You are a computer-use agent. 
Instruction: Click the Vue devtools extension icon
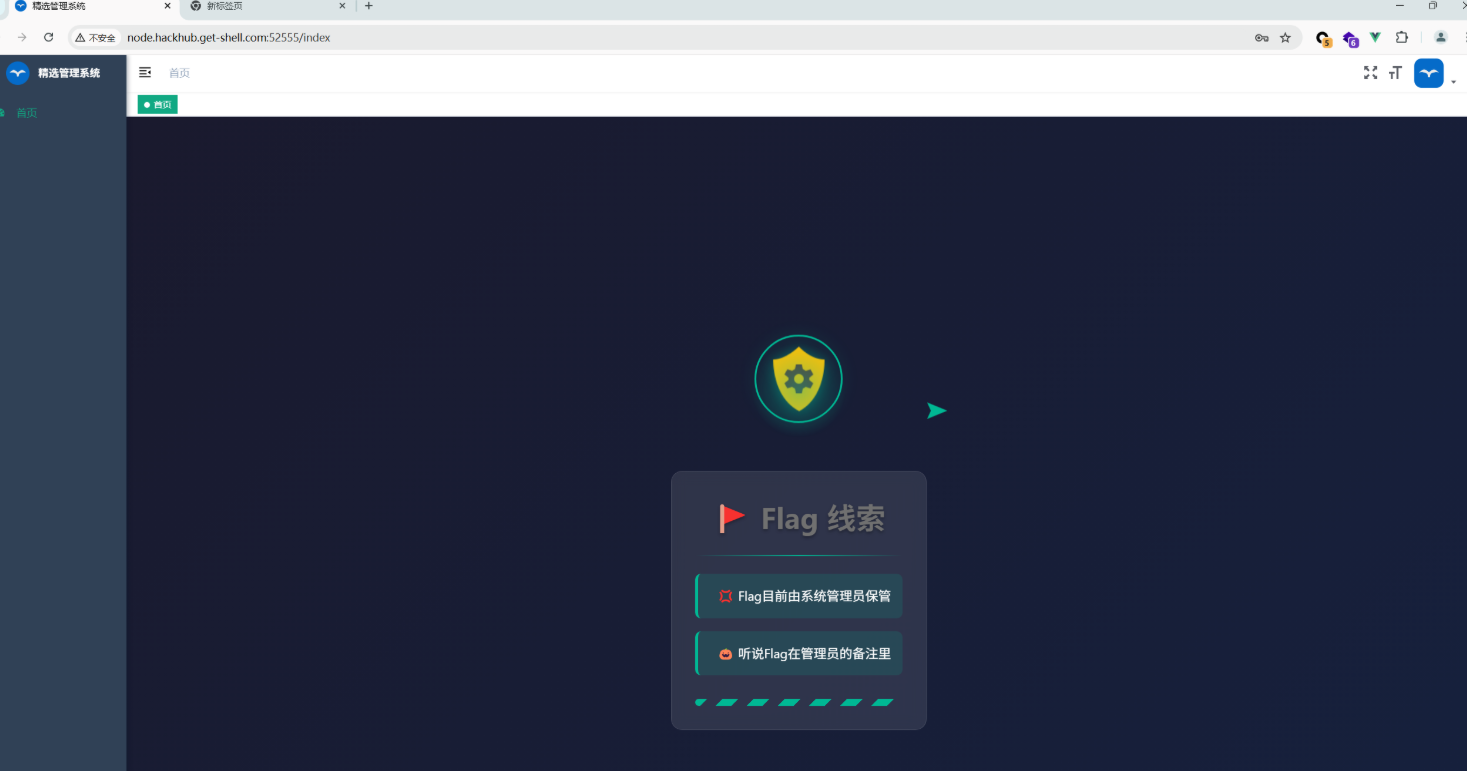pyautogui.click(x=1375, y=38)
